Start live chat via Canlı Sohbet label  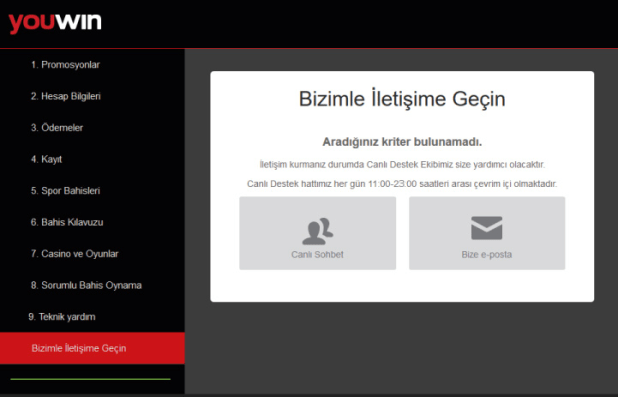pyautogui.click(x=317, y=255)
